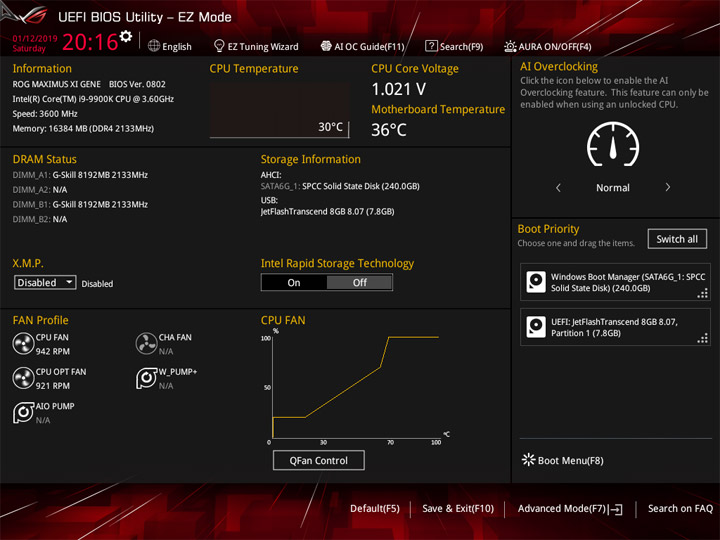
Task: Turn Intel Rapid Storage Technology On
Action: (x=294, y=282)
